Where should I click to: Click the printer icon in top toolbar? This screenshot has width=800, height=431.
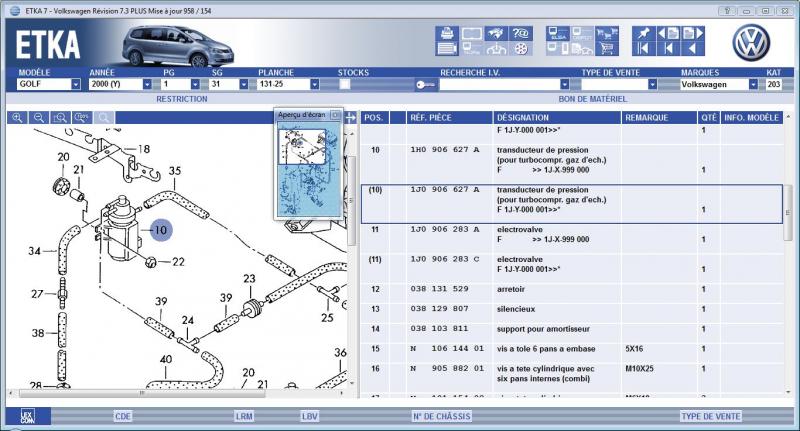(447, 34)
